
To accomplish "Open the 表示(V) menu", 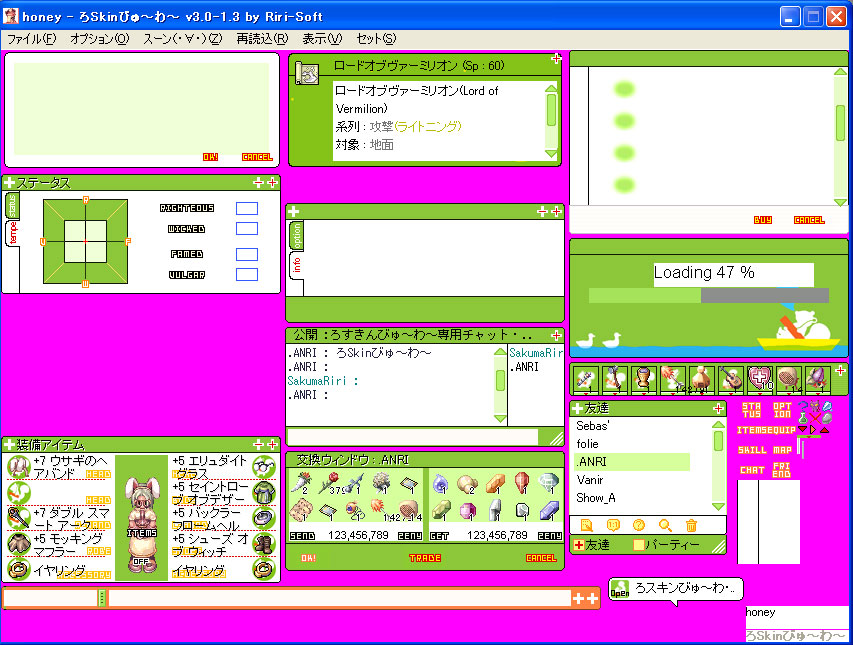I will [x=322, y=39].
